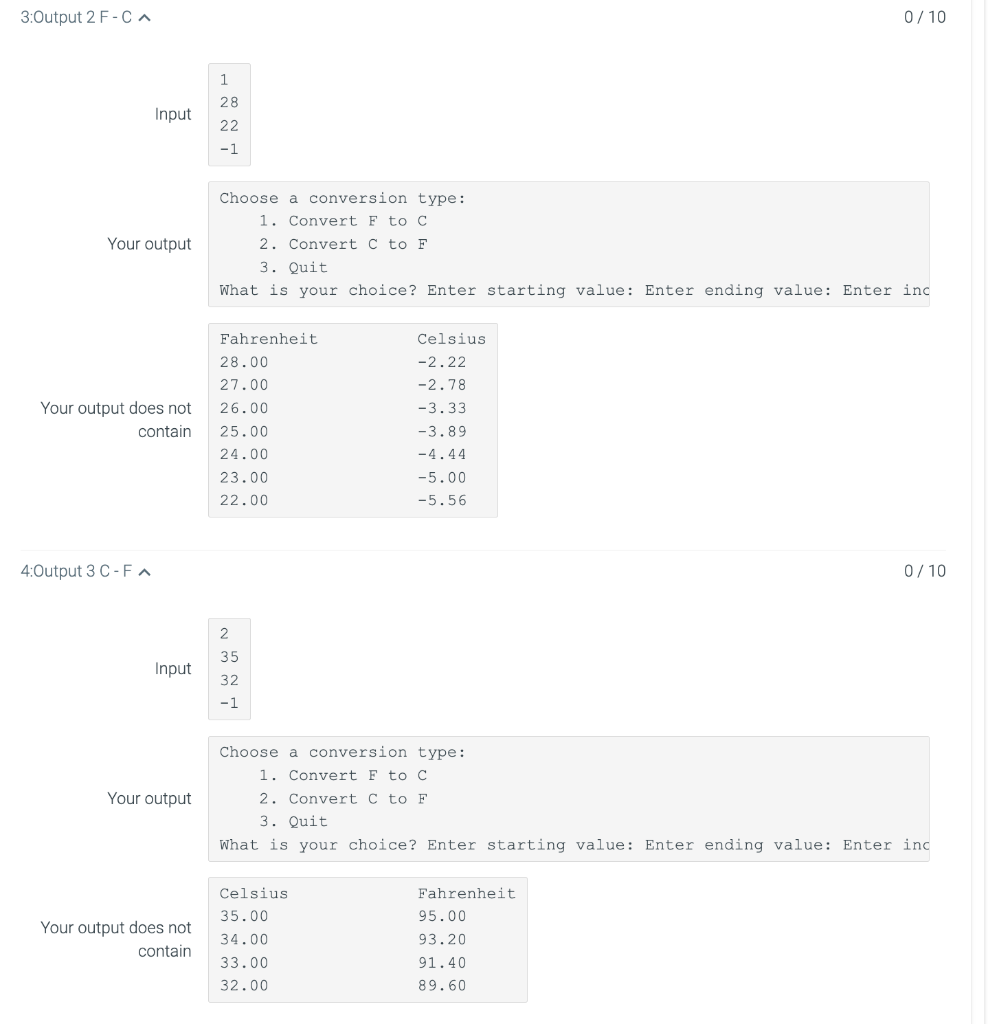Click the '0 / 10' score for test 4

click(x=924, y=571)
